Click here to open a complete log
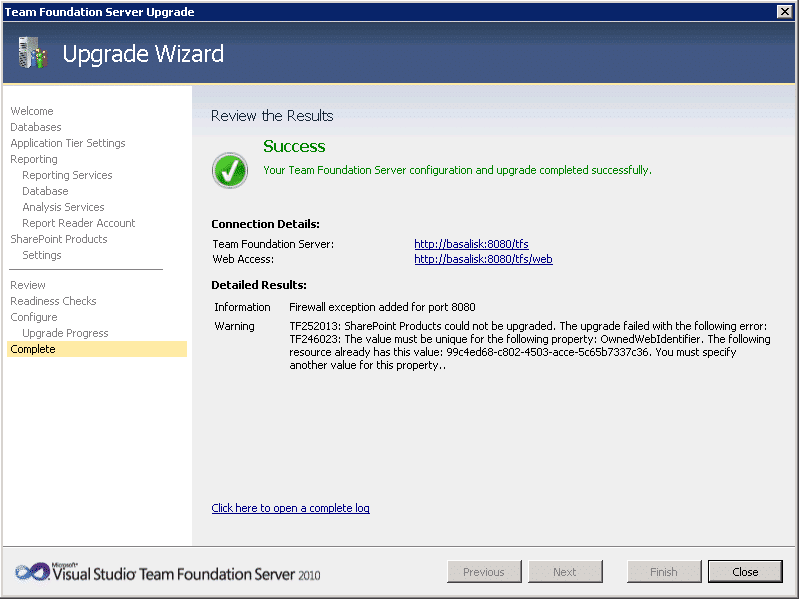The image size is (799, 599). [x=290, y=508]
